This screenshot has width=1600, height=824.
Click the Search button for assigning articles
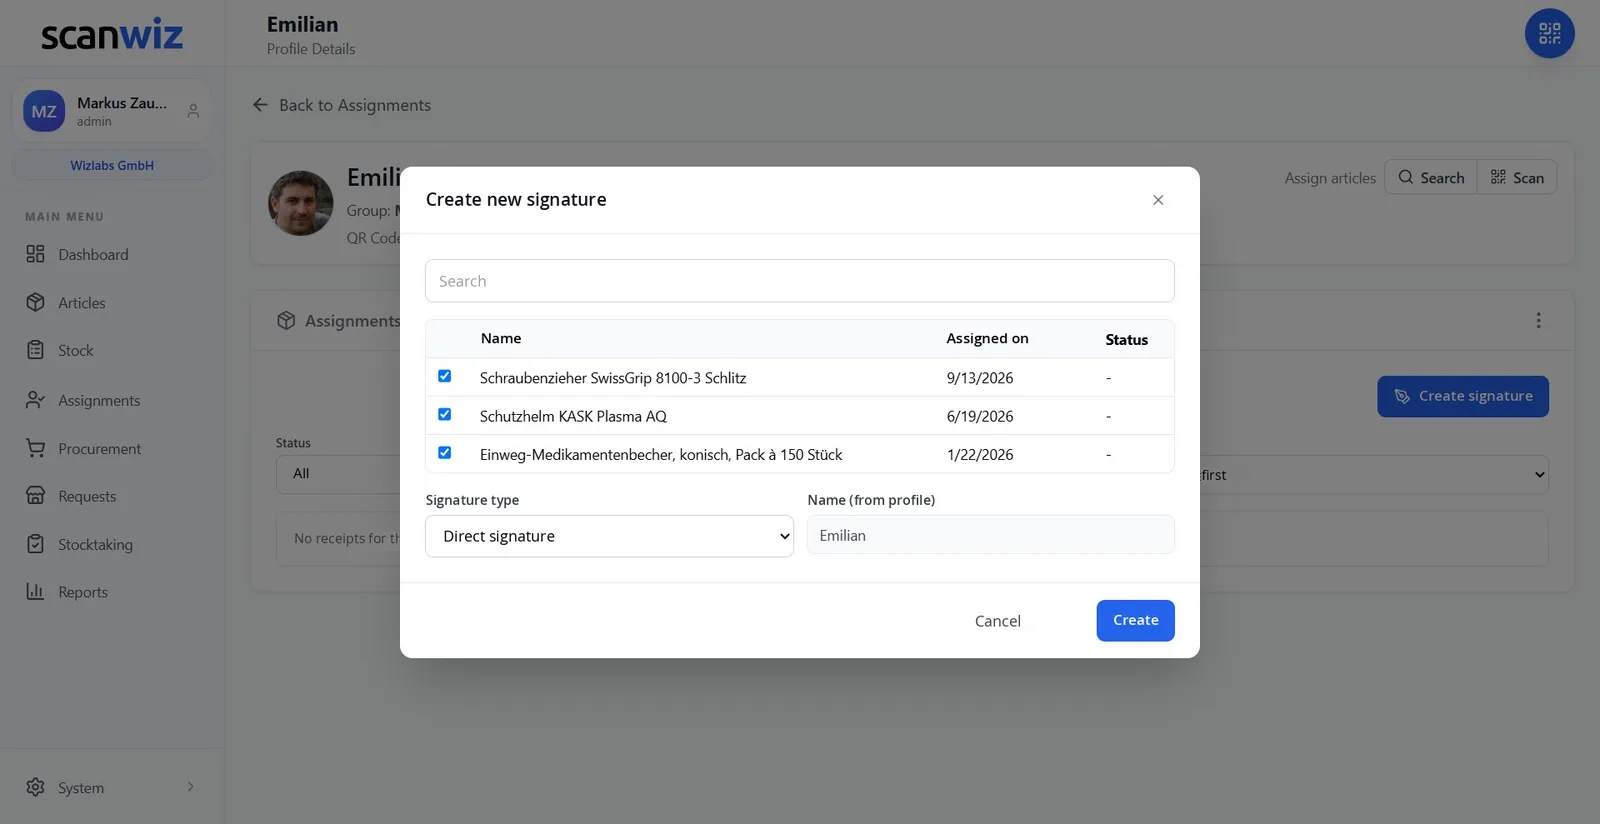pyautogui.click(x=1430, y=177)
